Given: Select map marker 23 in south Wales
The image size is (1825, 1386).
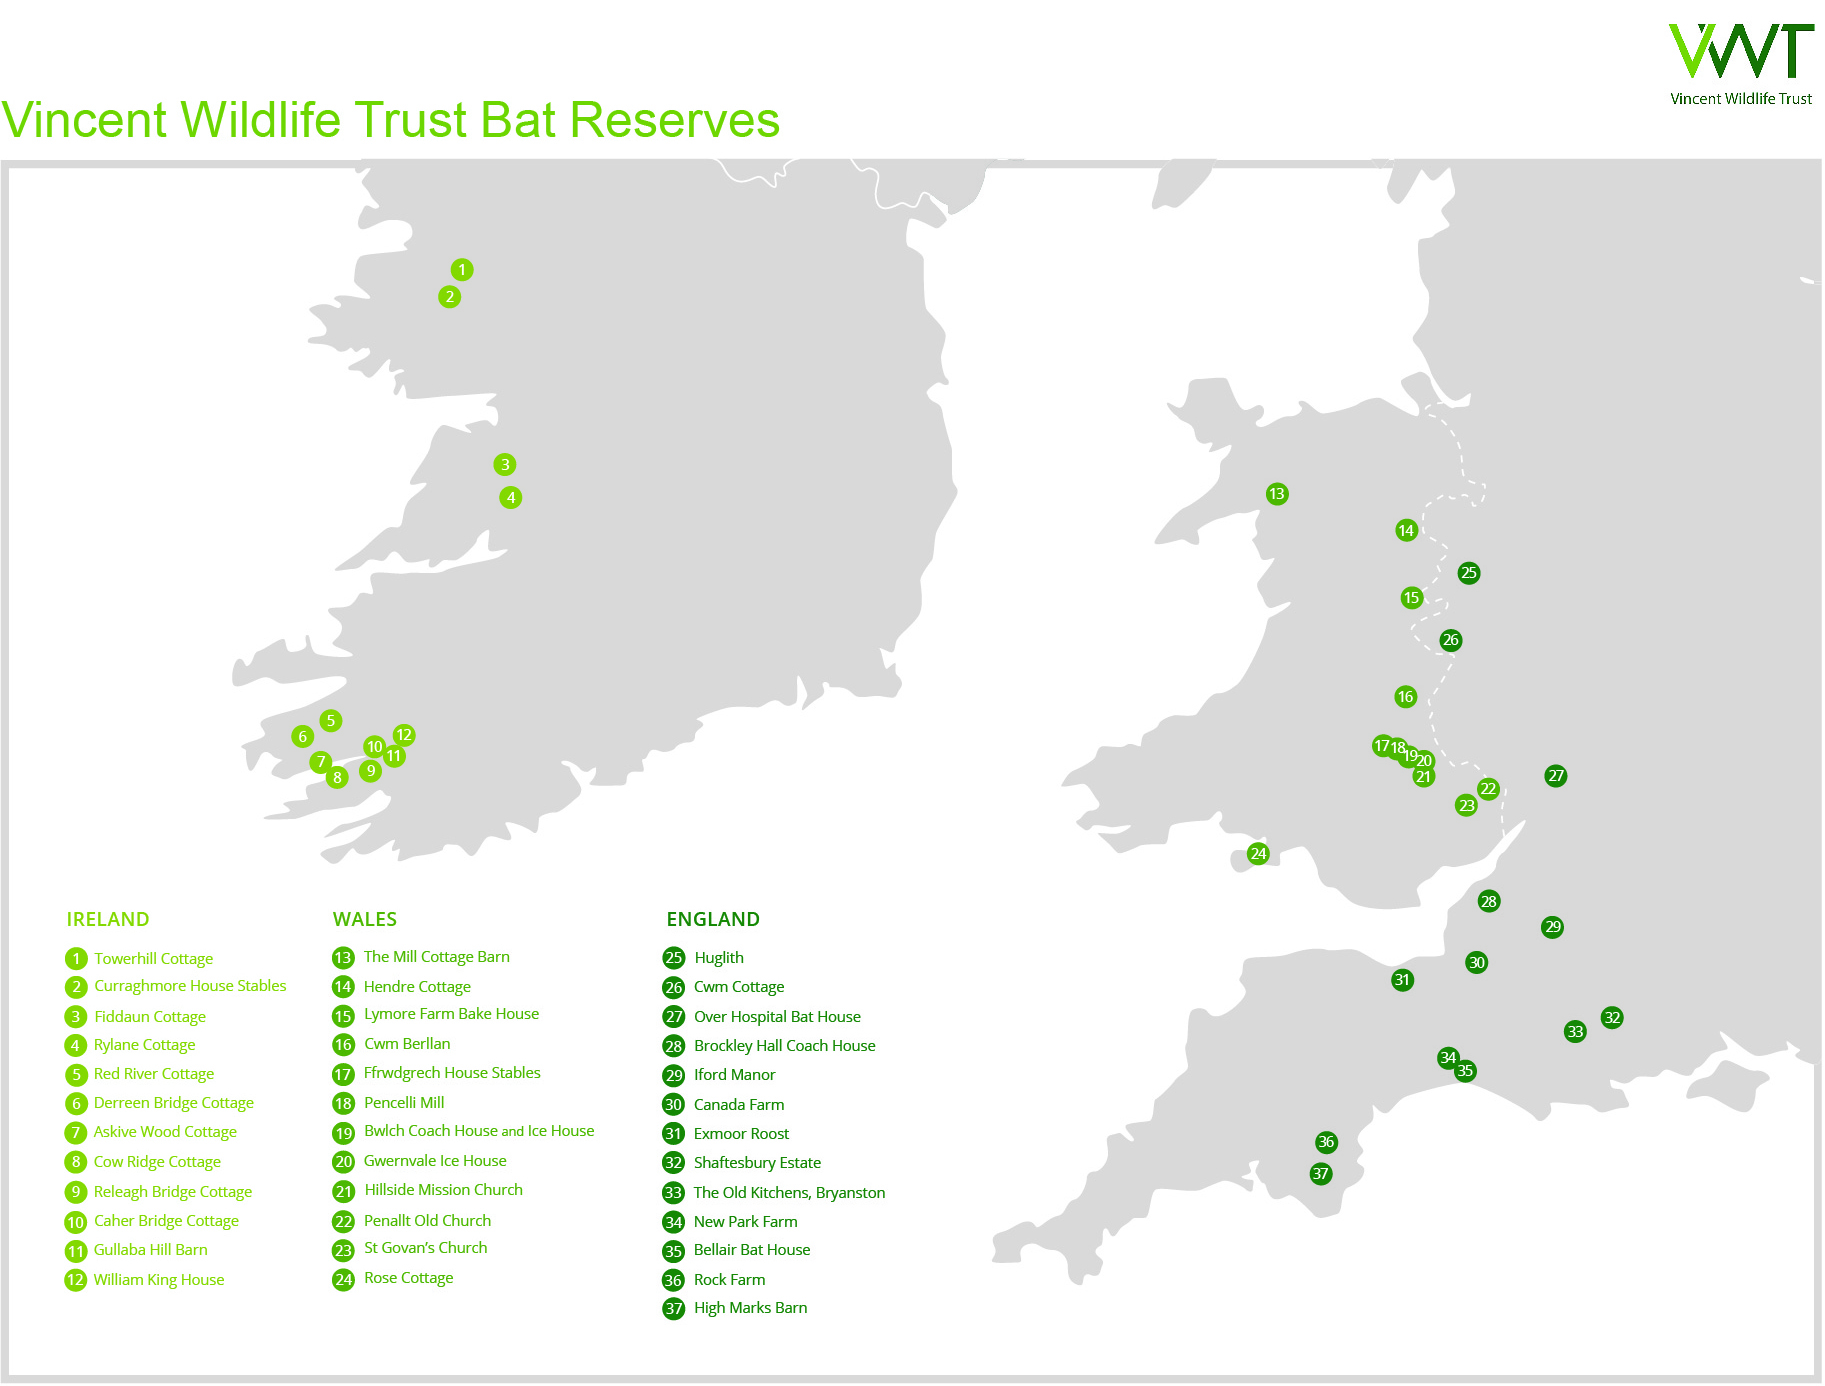Looking at the screenshot, I should [1467, 806].
